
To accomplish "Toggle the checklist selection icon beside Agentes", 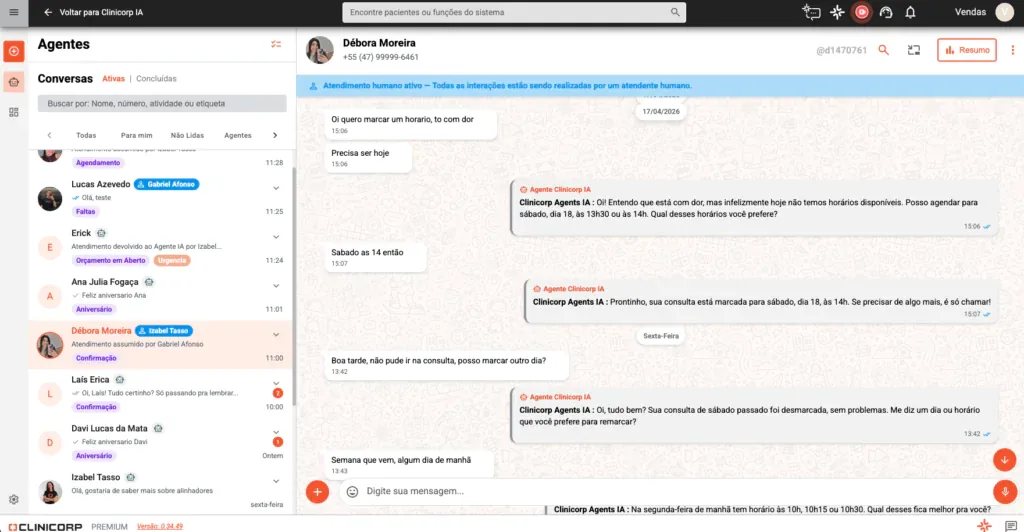I will 276,44.
